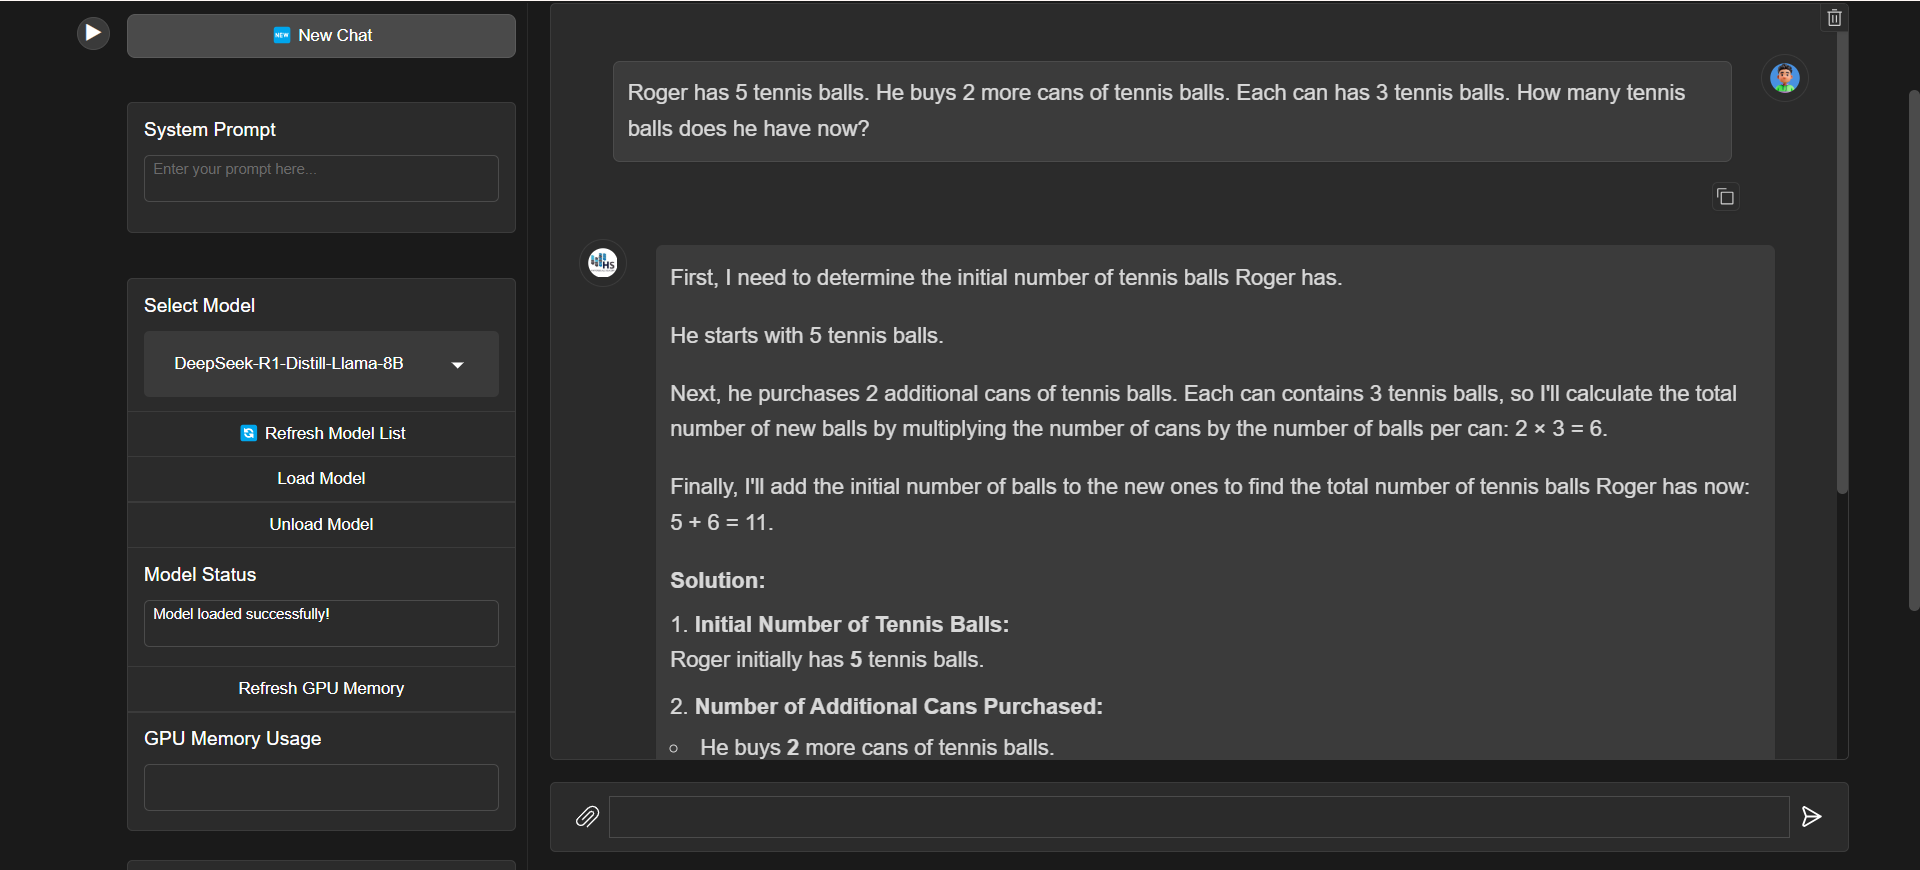
Task: Focus the chat message input box
Action: (x=1198, y=817)
